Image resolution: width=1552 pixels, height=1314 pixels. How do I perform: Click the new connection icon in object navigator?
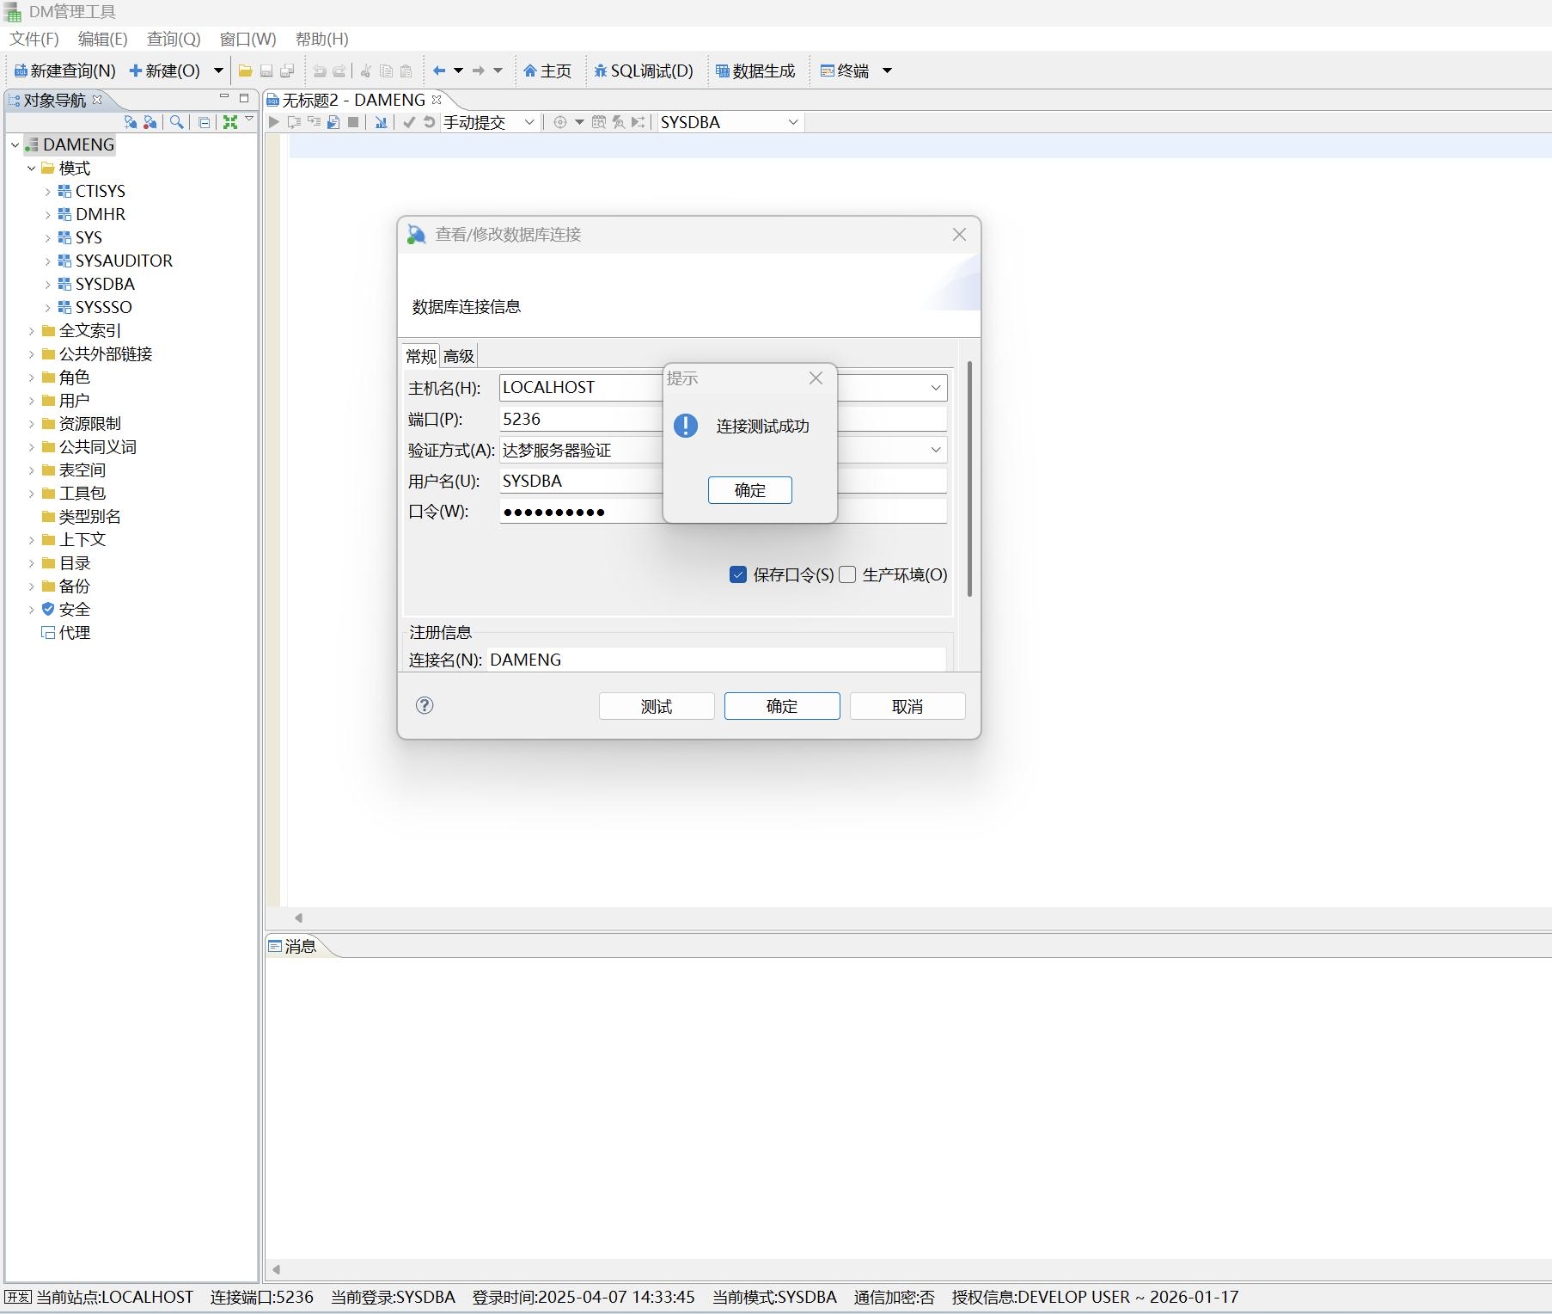130,122
